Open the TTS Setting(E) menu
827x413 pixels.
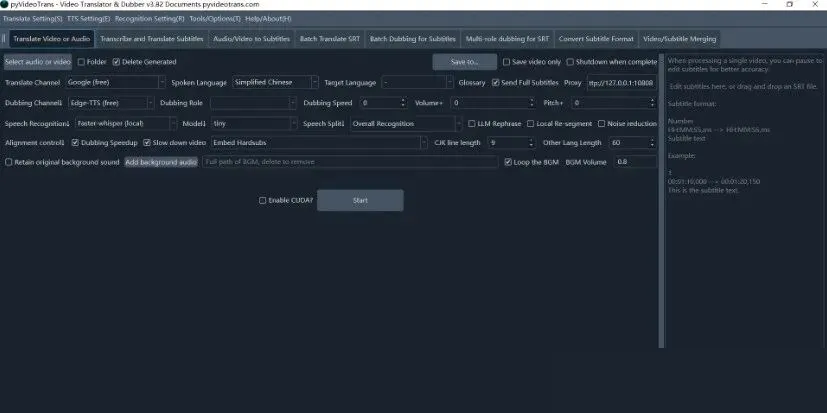[x=89, y=18]
